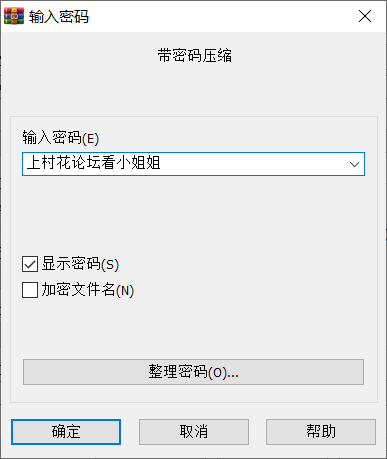Expand the password history dropdown arrow
387x459 pixels.
354,164
